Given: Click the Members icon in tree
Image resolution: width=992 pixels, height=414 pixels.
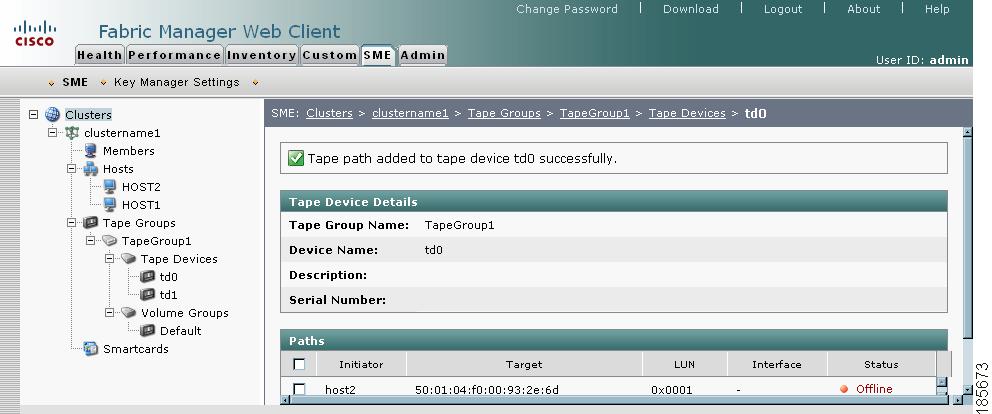Looking at the screenshot, I should coord(91,151).
